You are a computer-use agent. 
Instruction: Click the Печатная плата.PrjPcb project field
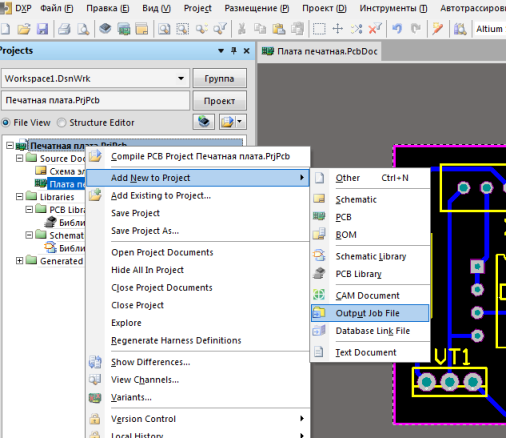point(95,100)
